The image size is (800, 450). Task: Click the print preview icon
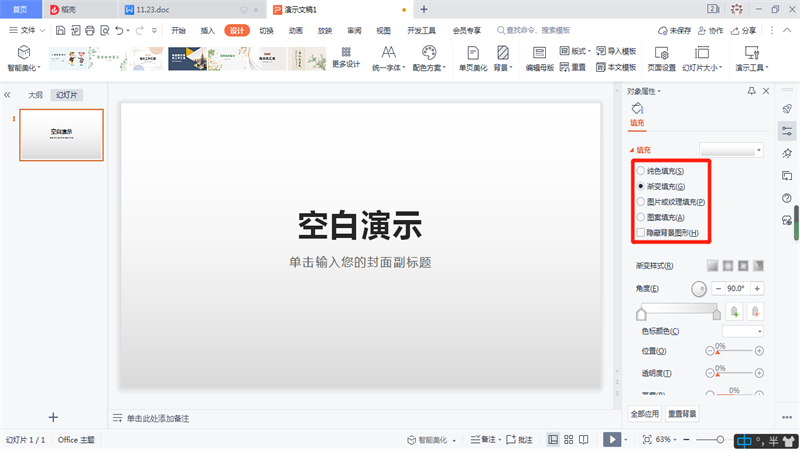105,31
